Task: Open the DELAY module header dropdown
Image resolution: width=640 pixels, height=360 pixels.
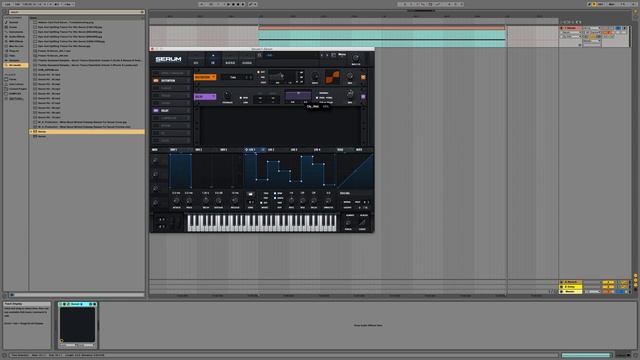Action: pos(205,97)
